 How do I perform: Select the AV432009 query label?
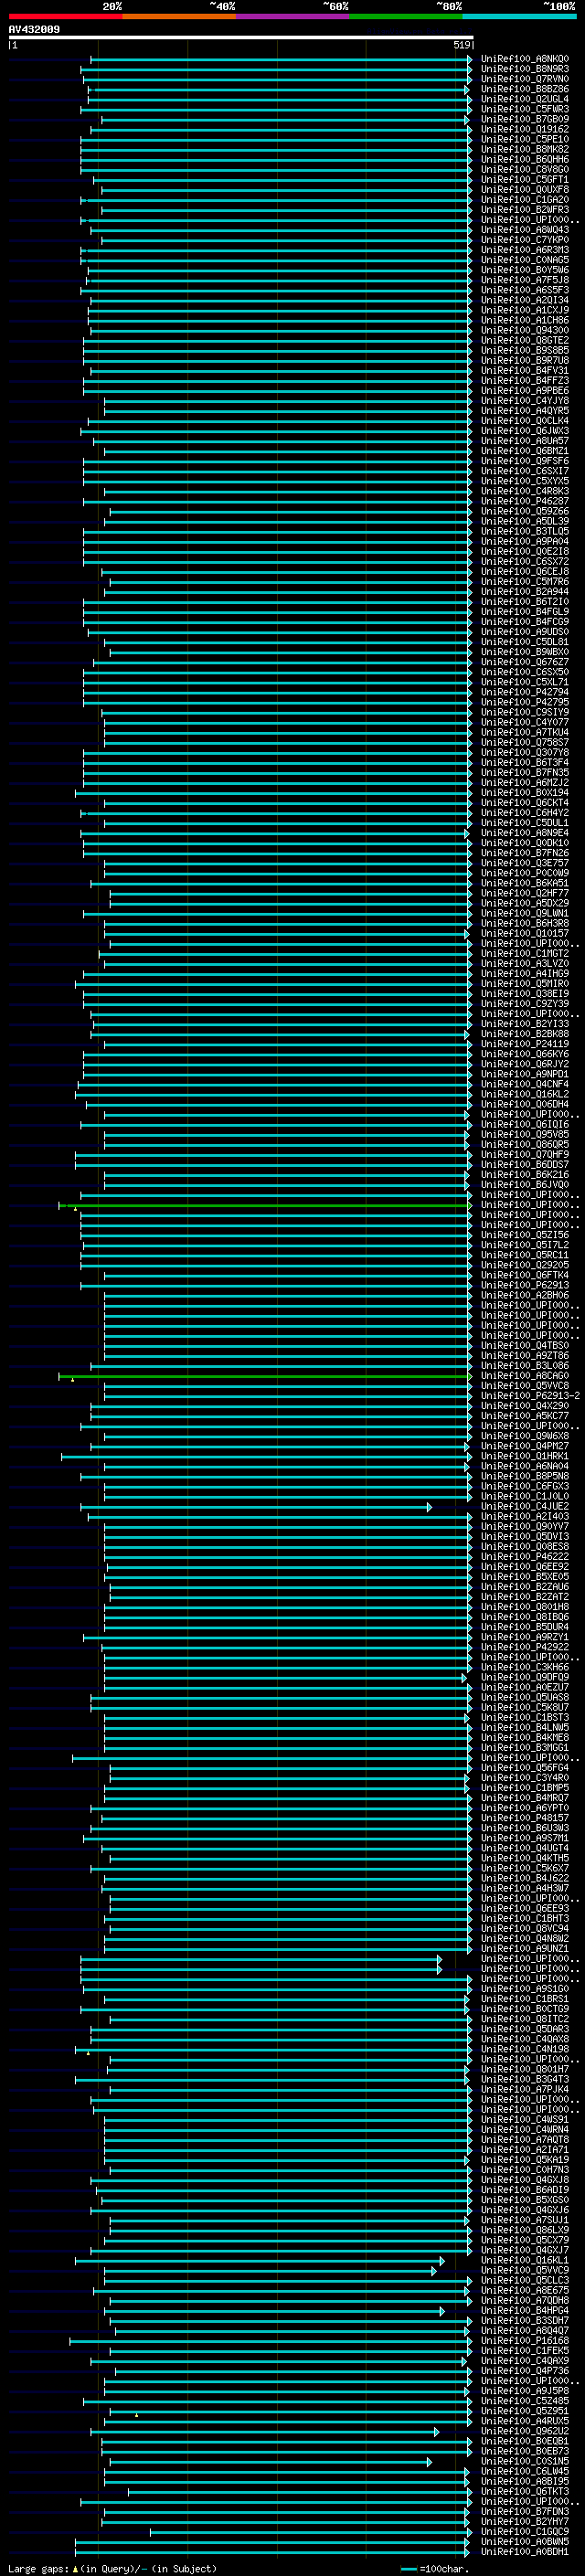[x=34, y=30]
